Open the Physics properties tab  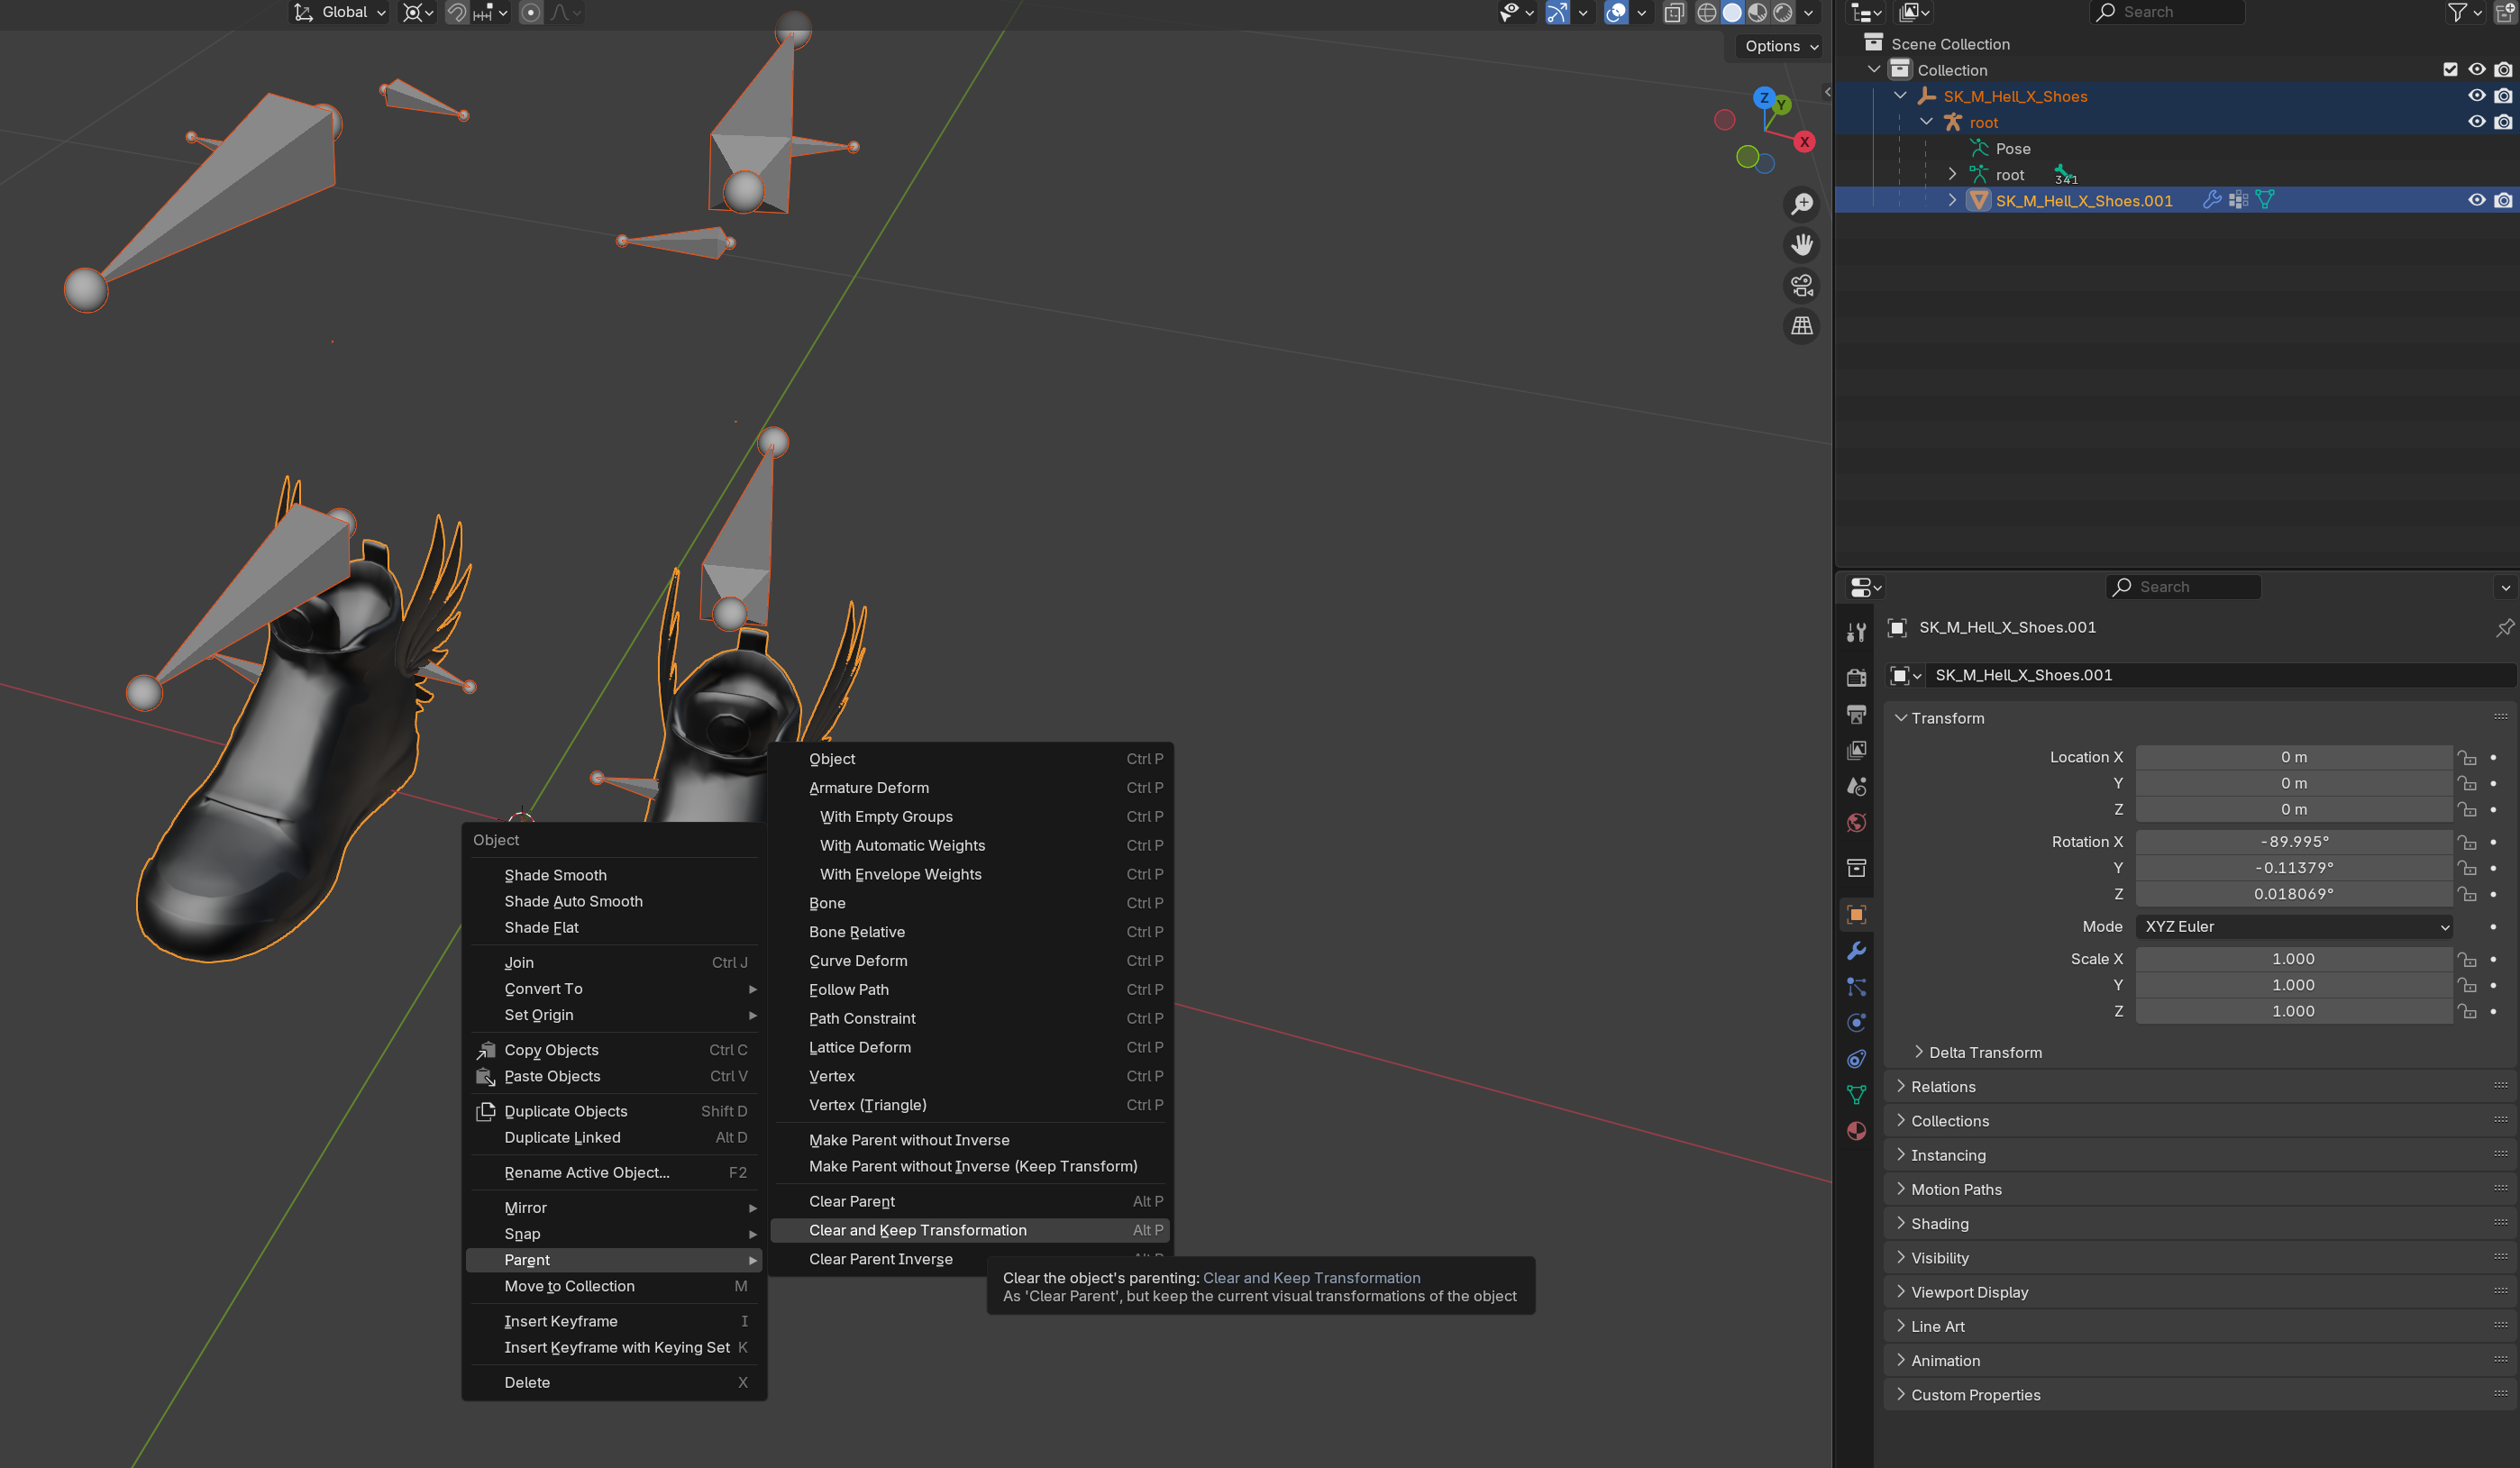1856,1023
